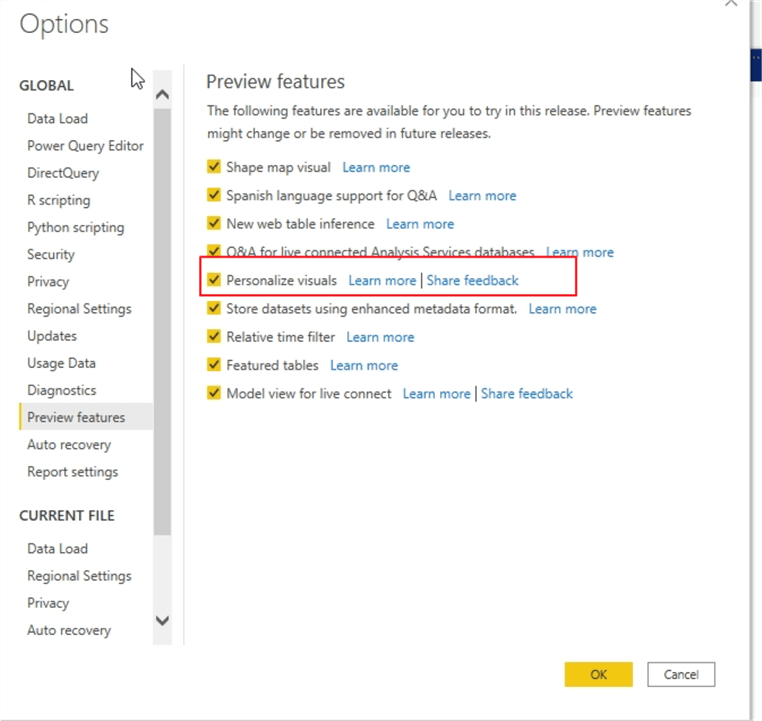
Task: Open Learn more for Shape map visual
Action: point(376,168)
